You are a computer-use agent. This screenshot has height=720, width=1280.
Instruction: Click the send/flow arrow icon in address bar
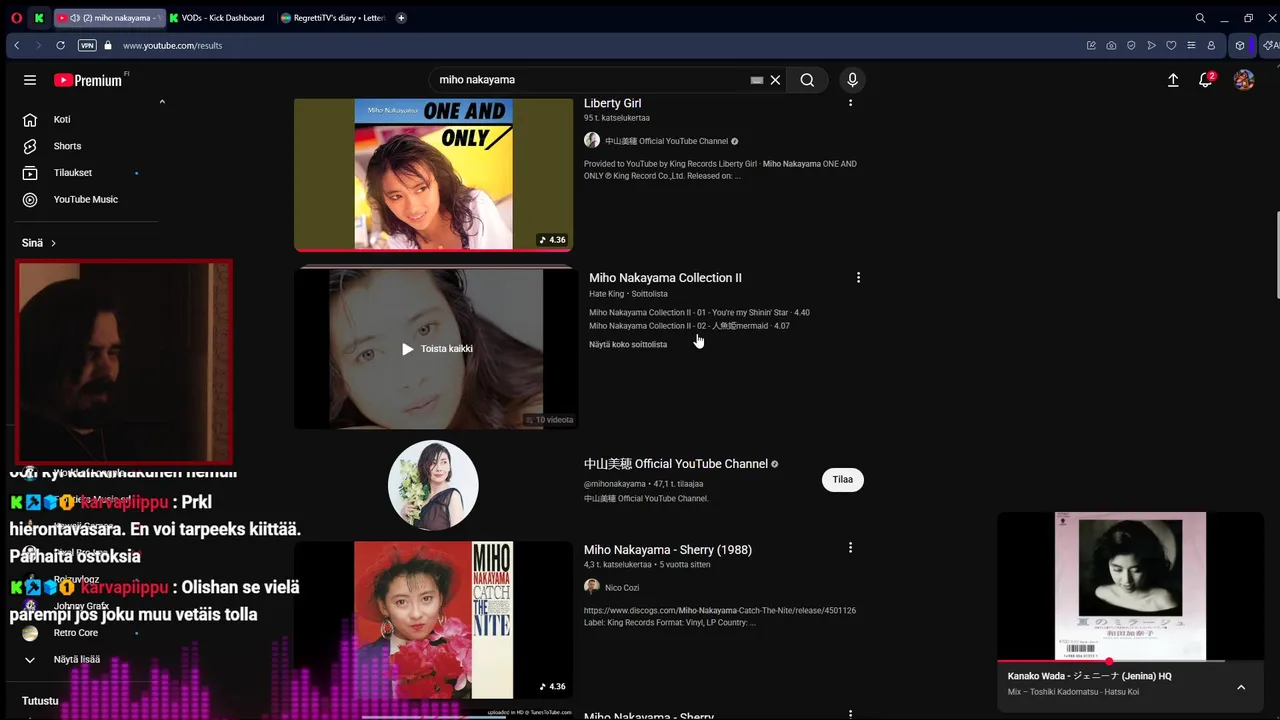click(x=1151, y=45)
